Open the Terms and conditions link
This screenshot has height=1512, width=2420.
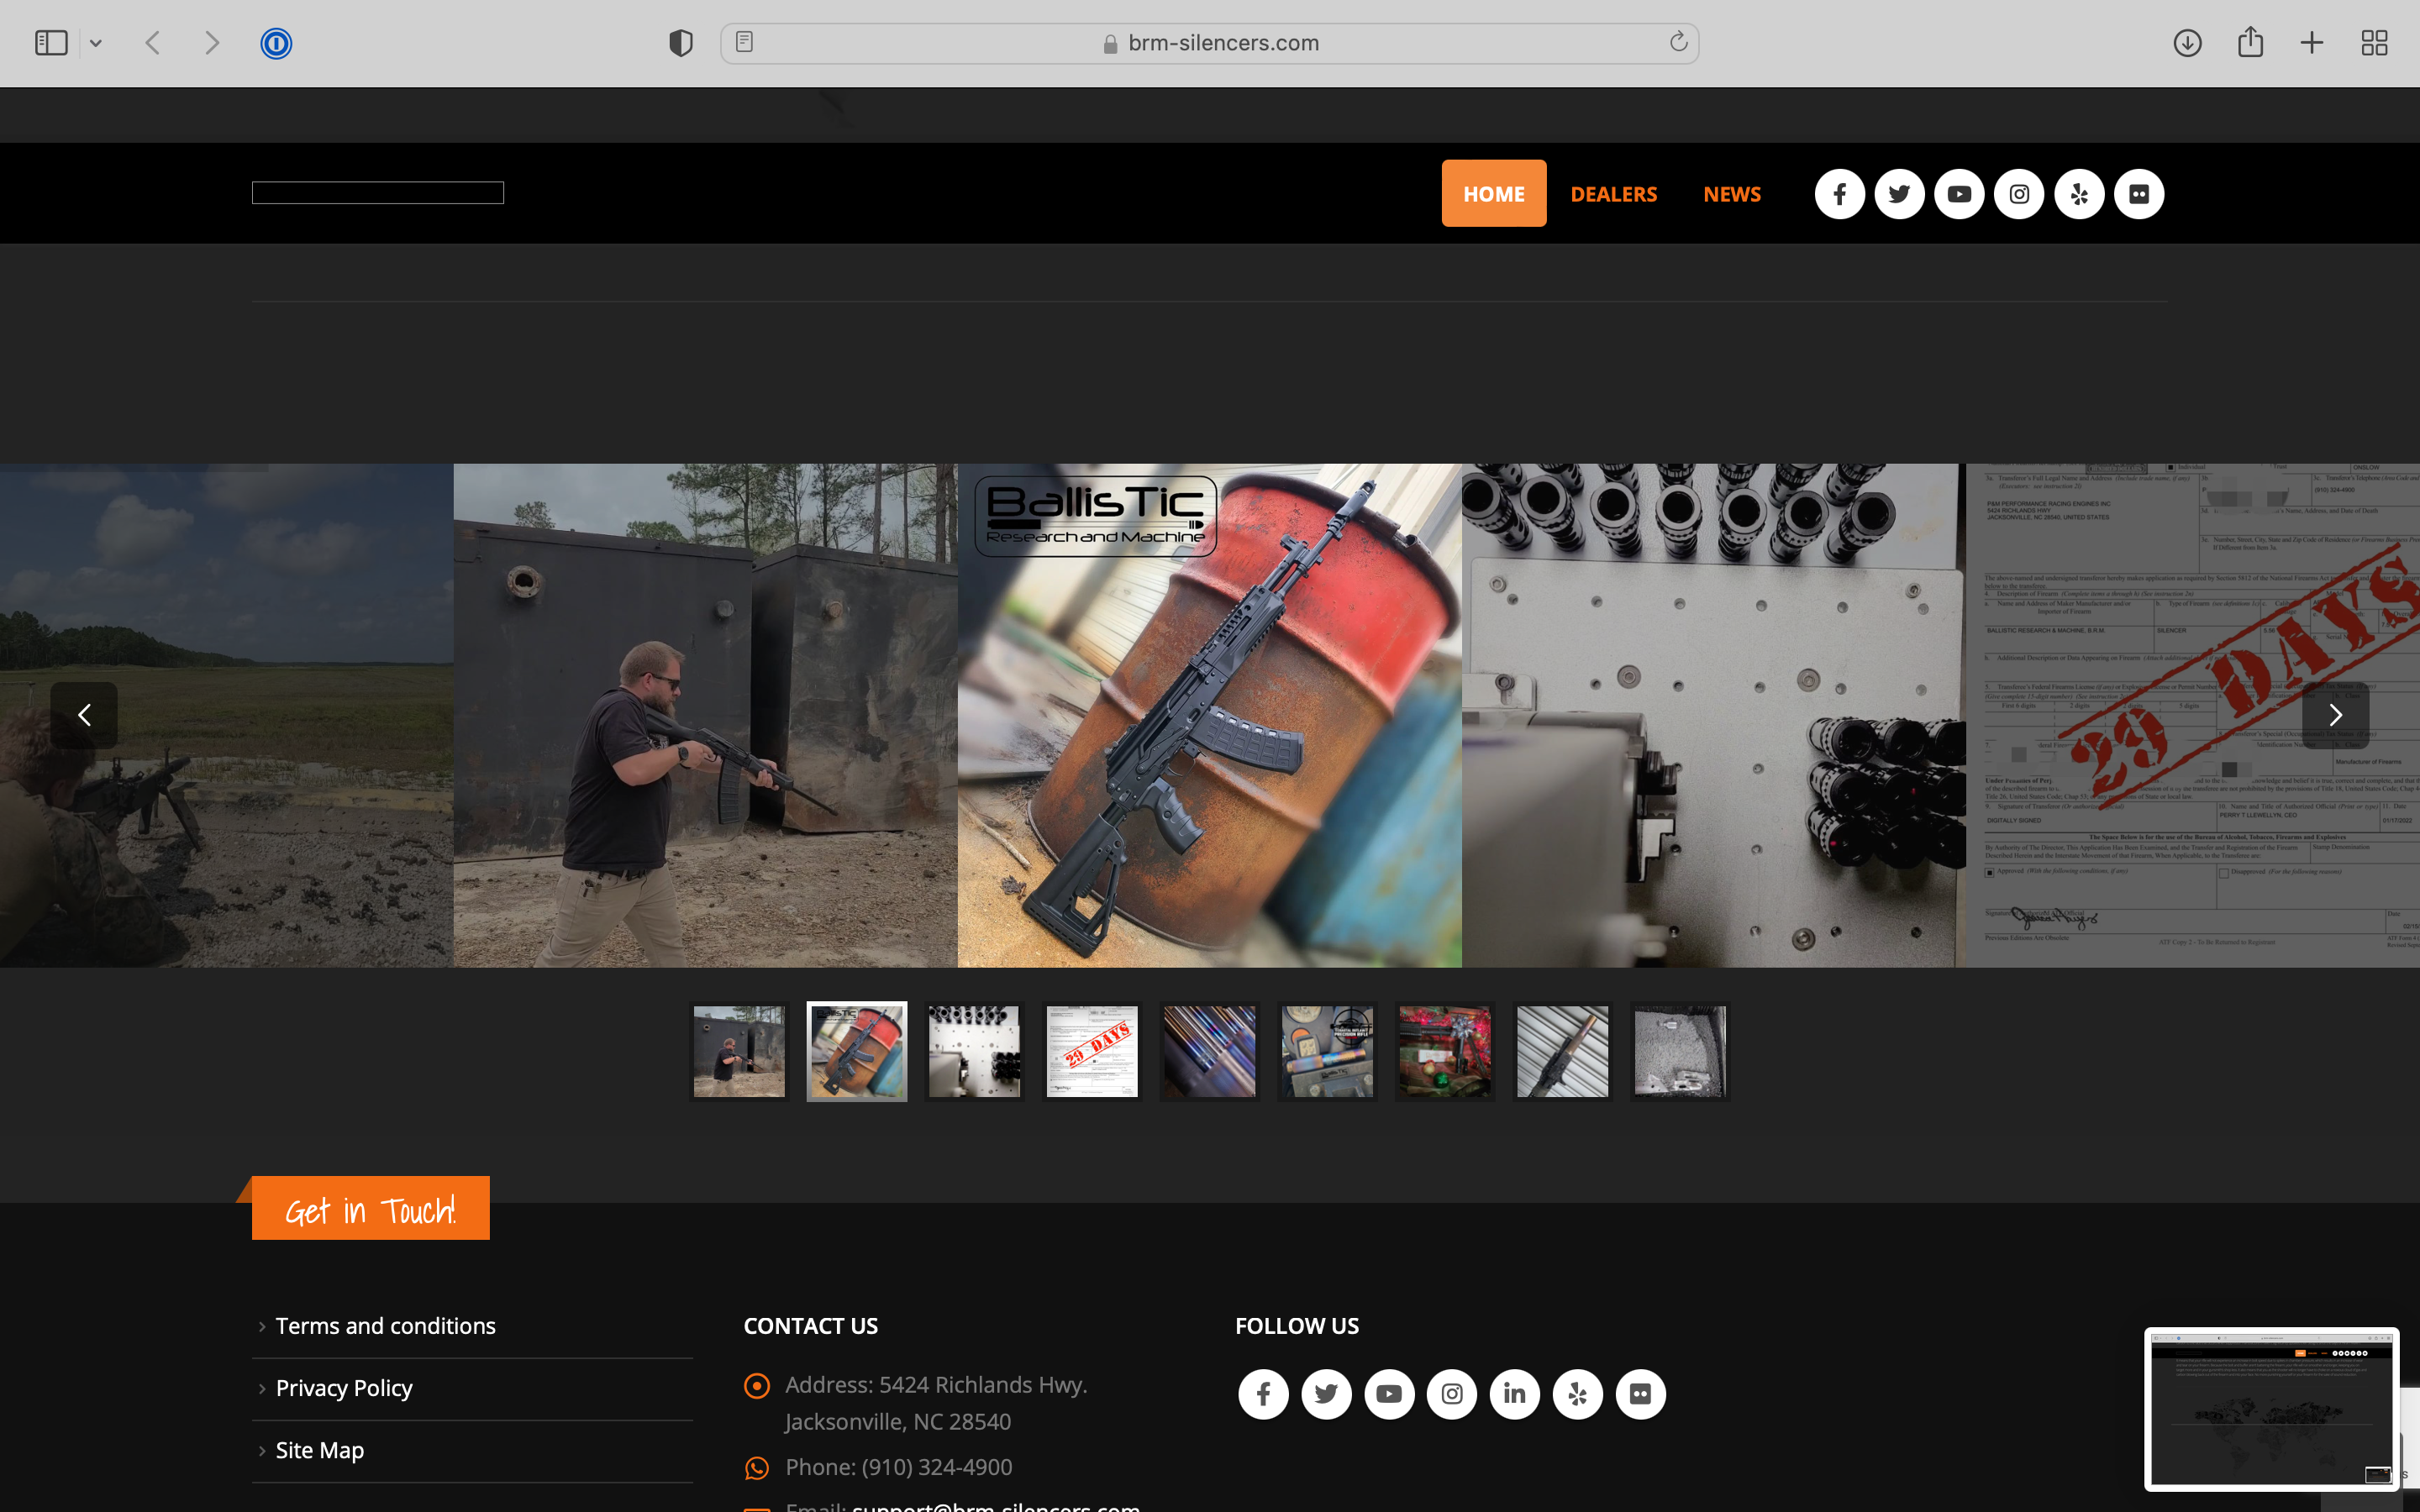pos(386,1326)
